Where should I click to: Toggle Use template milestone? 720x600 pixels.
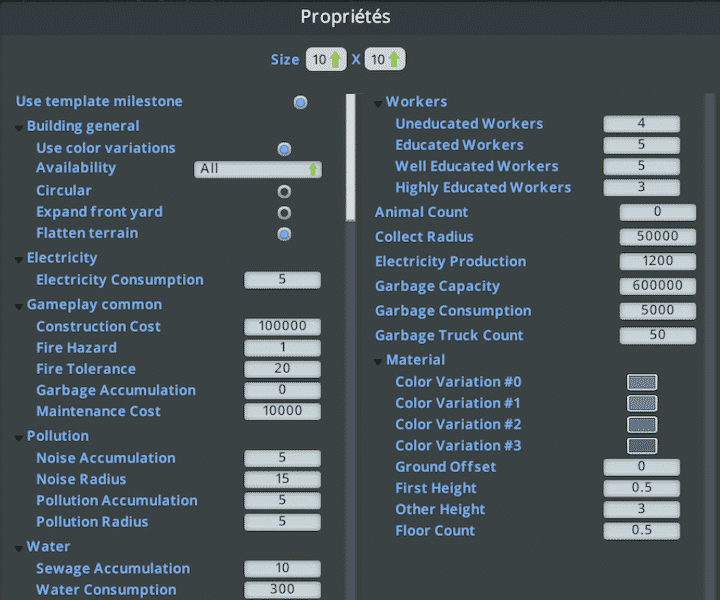click(300, 102)
